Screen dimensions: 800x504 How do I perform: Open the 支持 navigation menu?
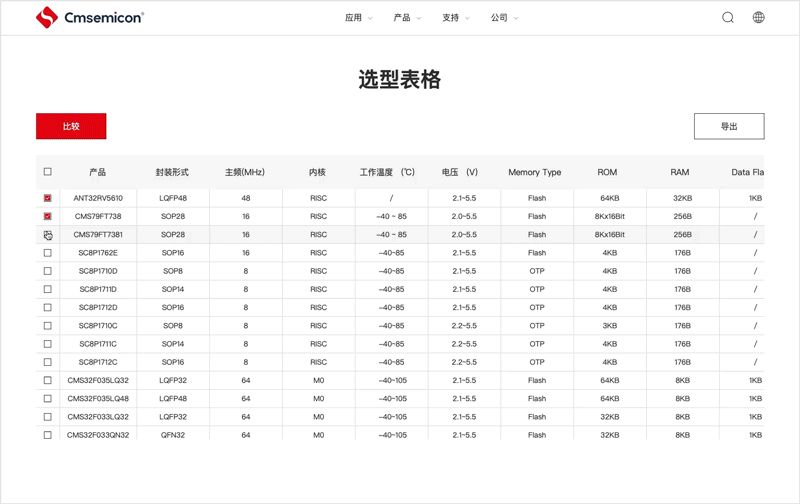click(450, 18)
